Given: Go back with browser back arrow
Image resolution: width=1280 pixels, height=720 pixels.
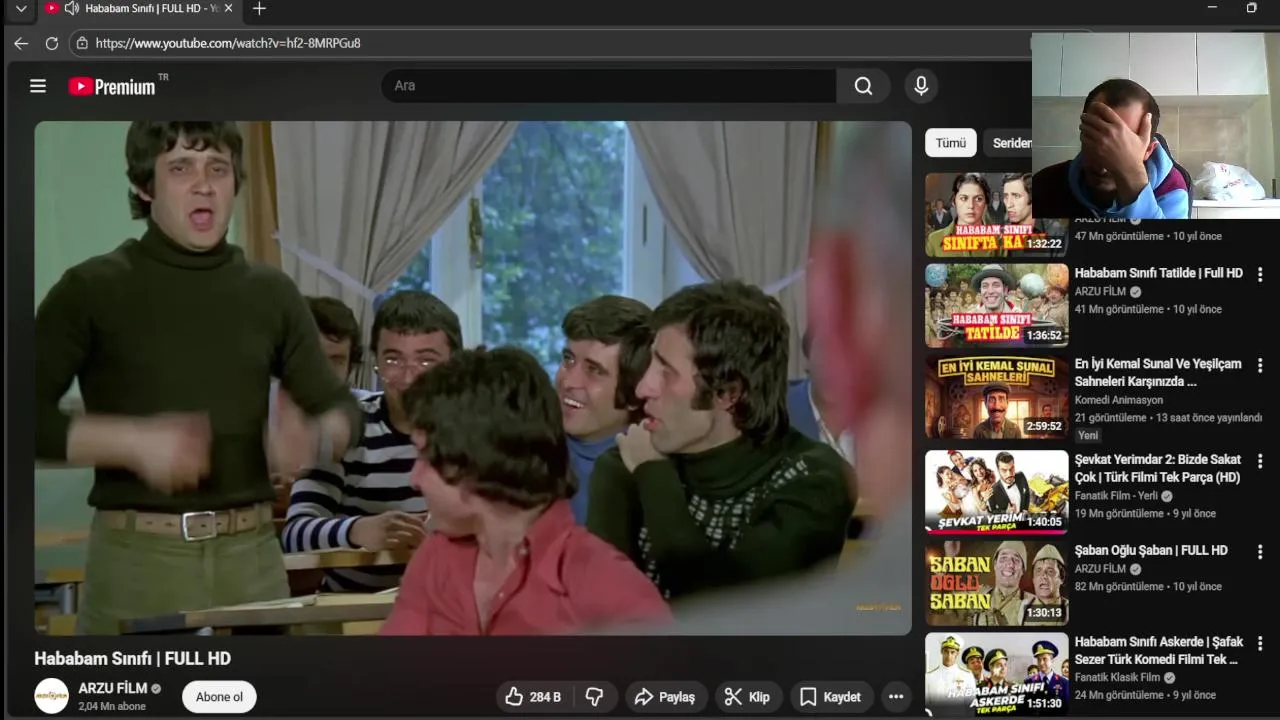Looking at the screenshot, I should (21, 43).
